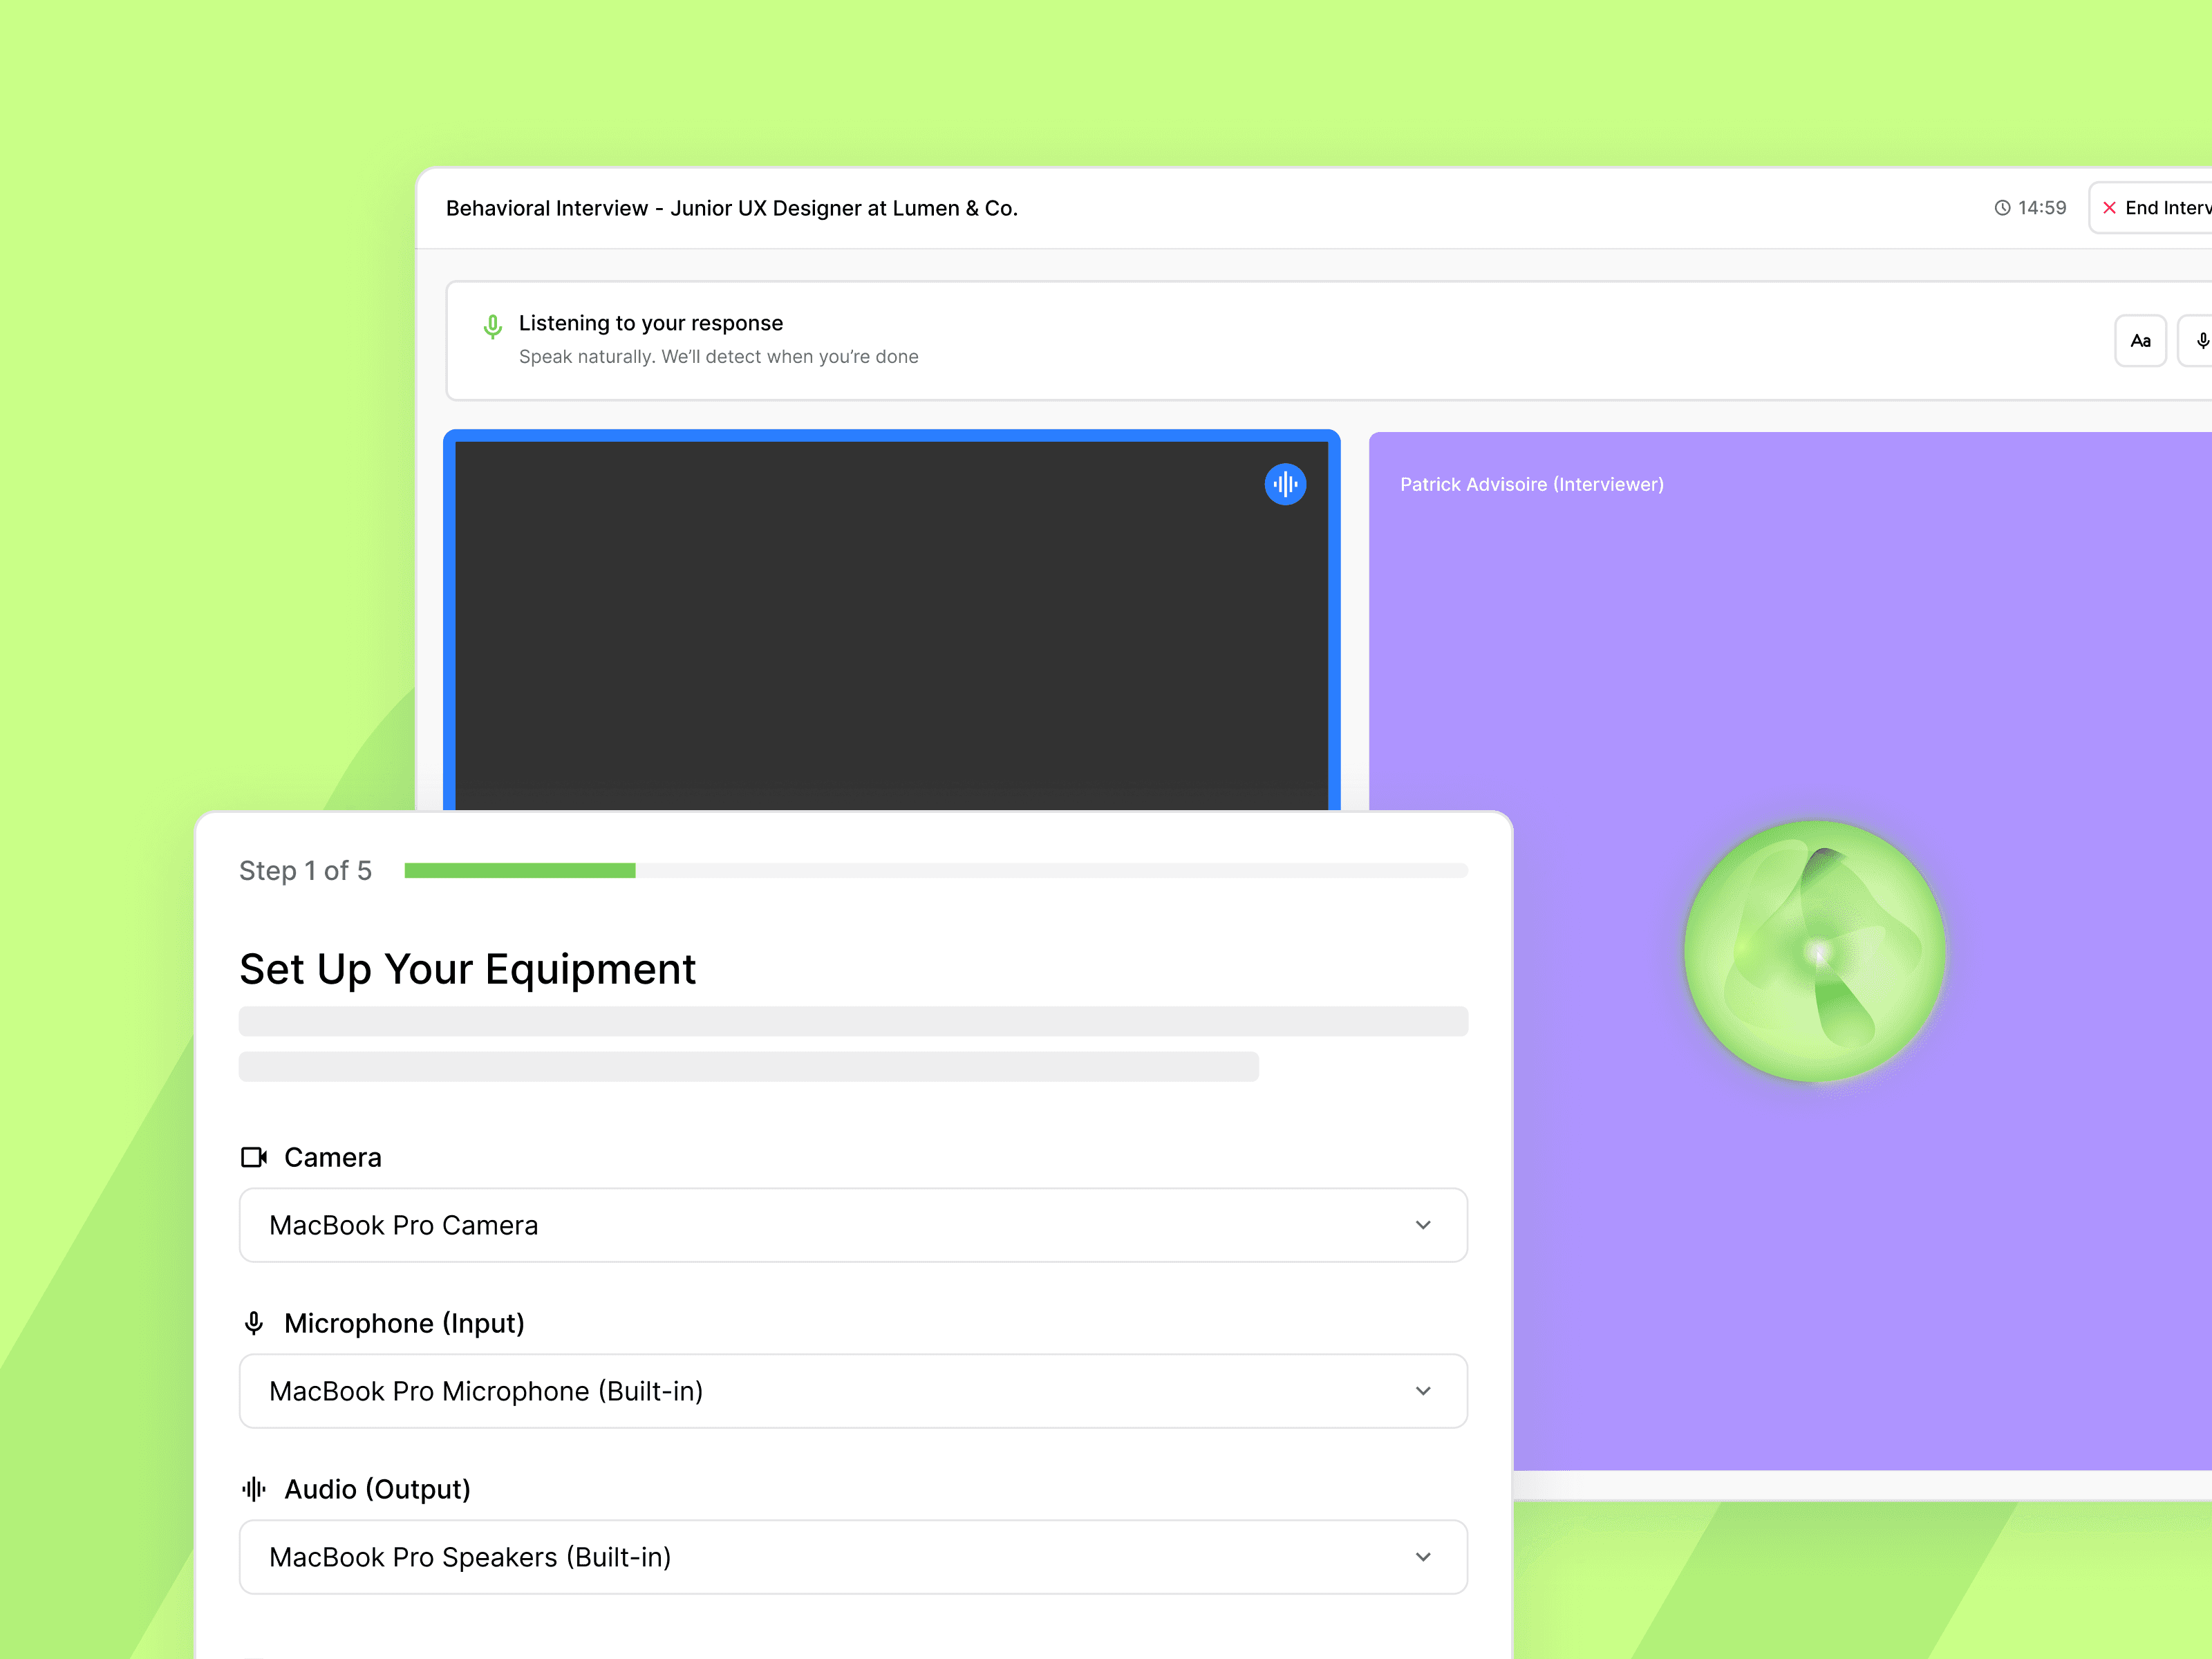Click the chevron arrow in the Camera selector
Viewport: 2212px width, 1659px height.
(1423, 1225)
